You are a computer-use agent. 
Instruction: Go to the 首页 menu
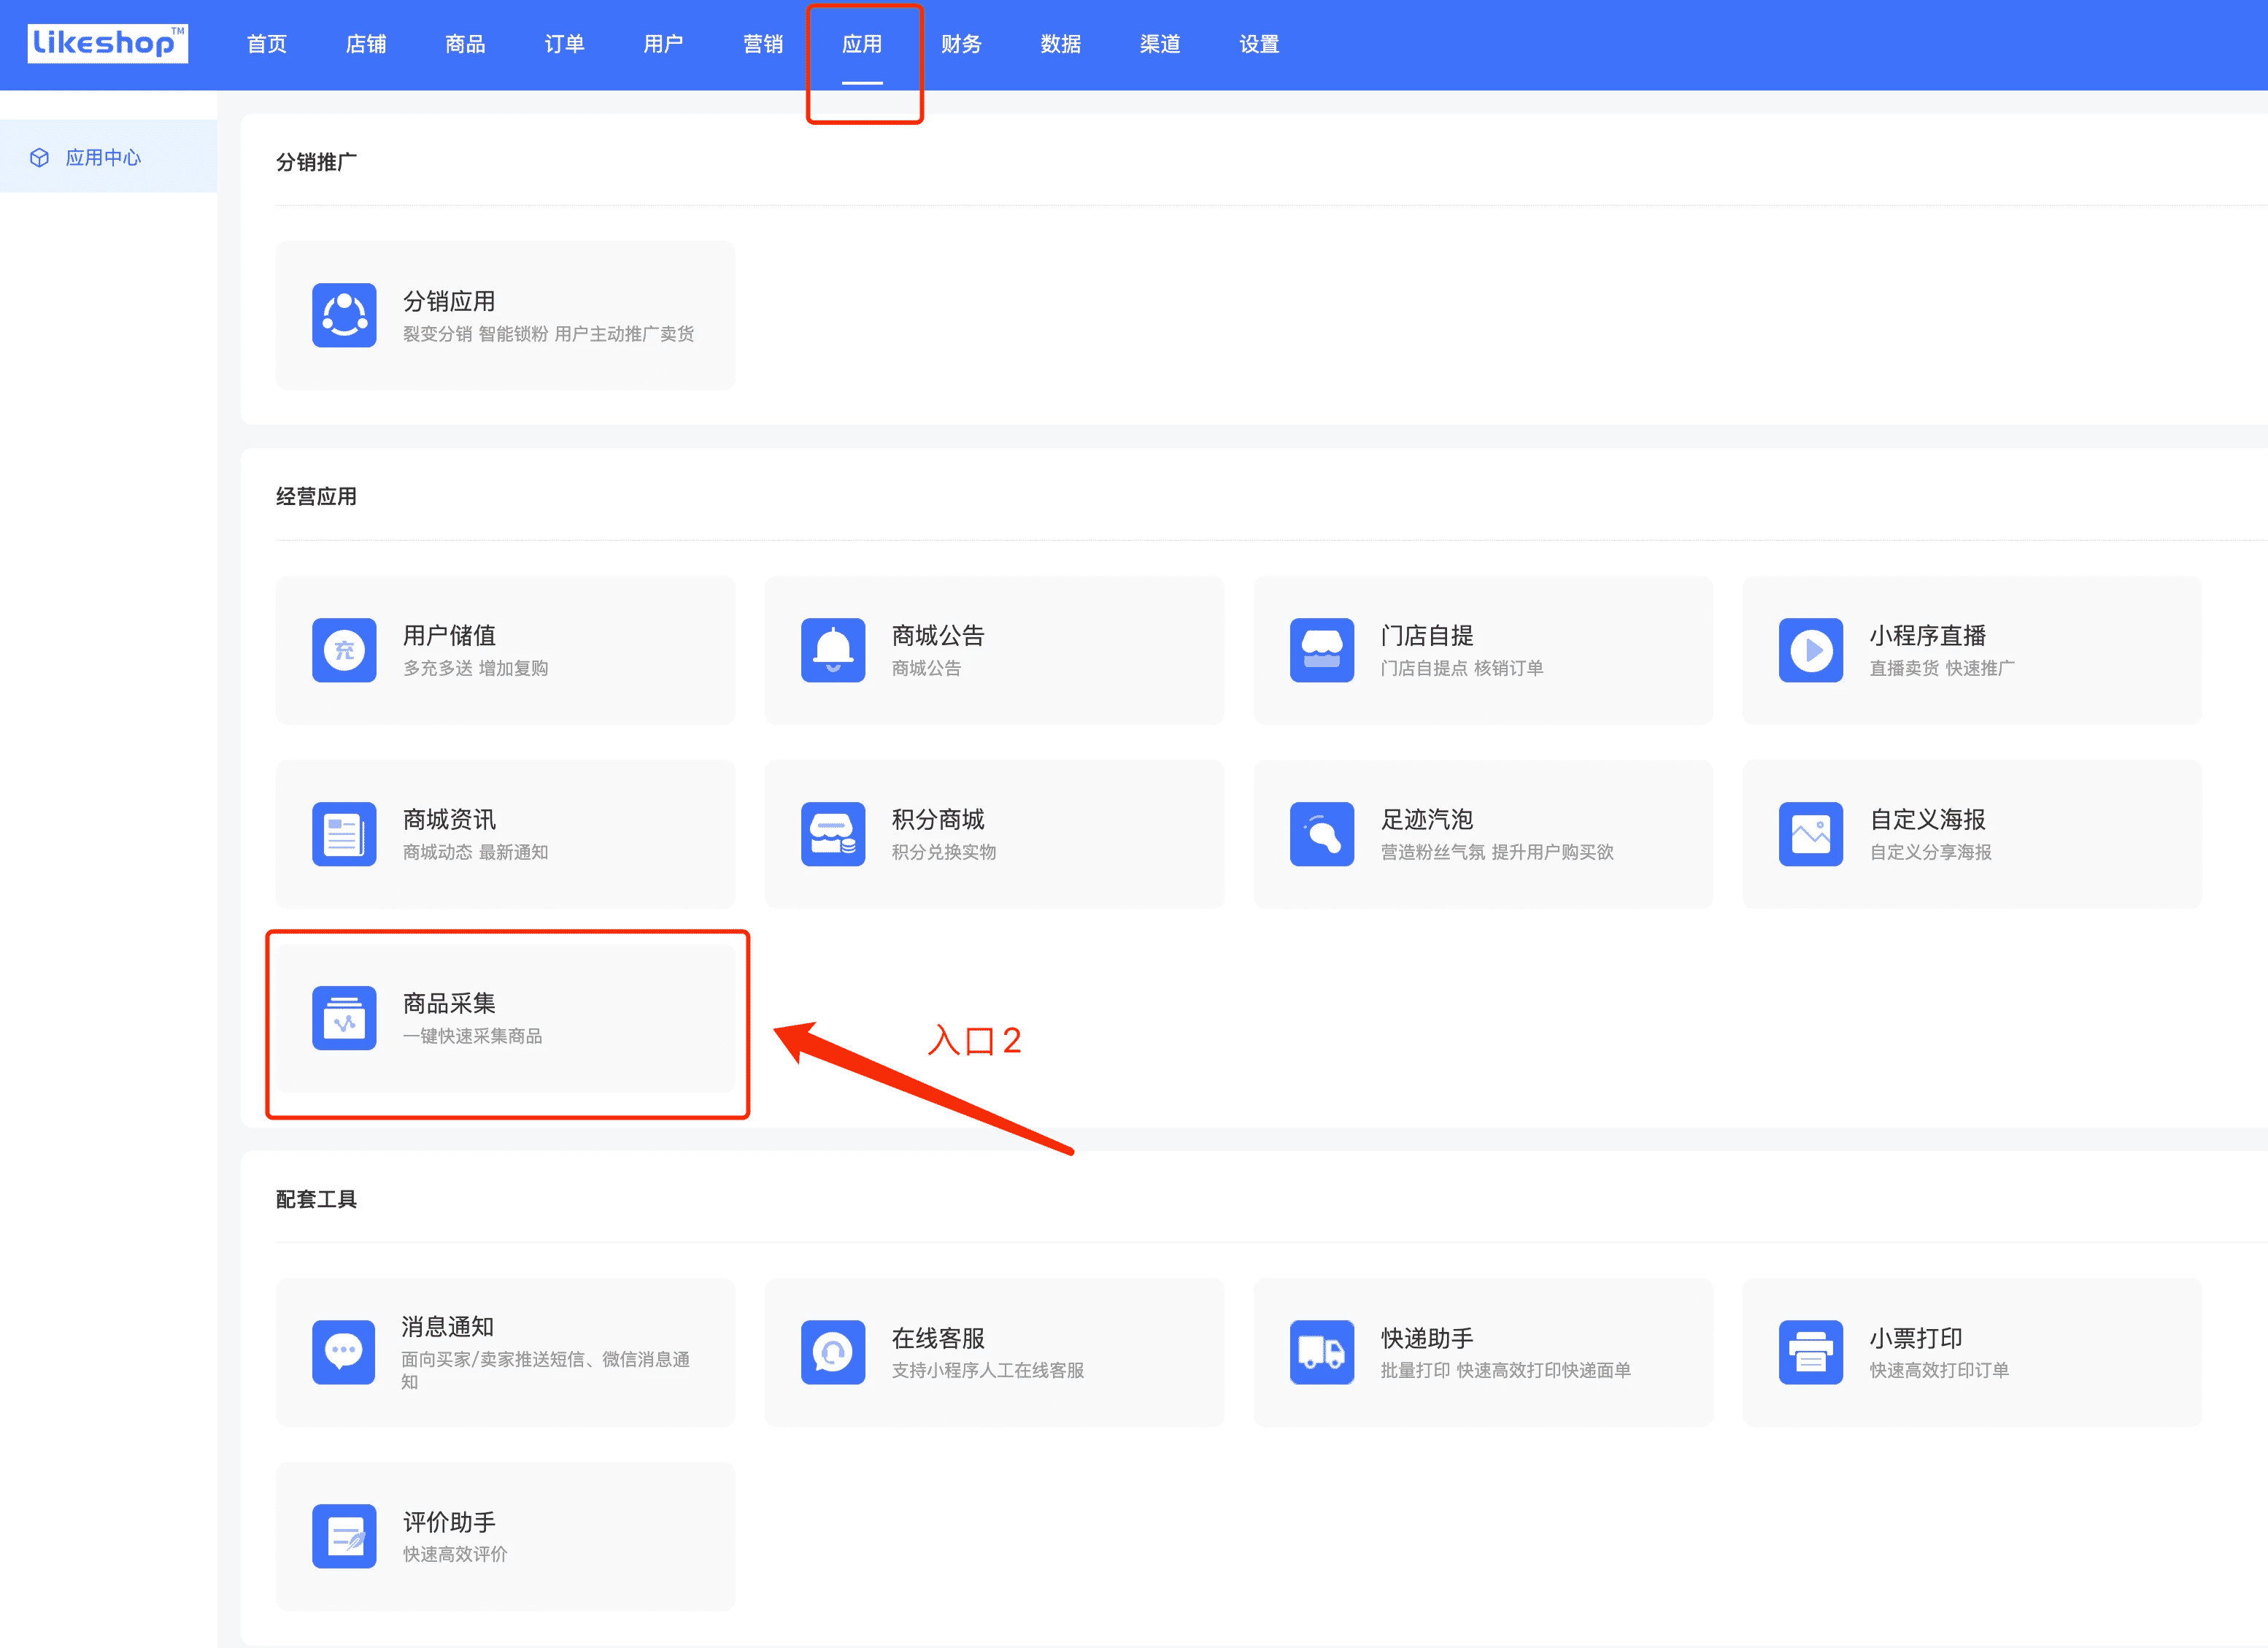[267, 44]
